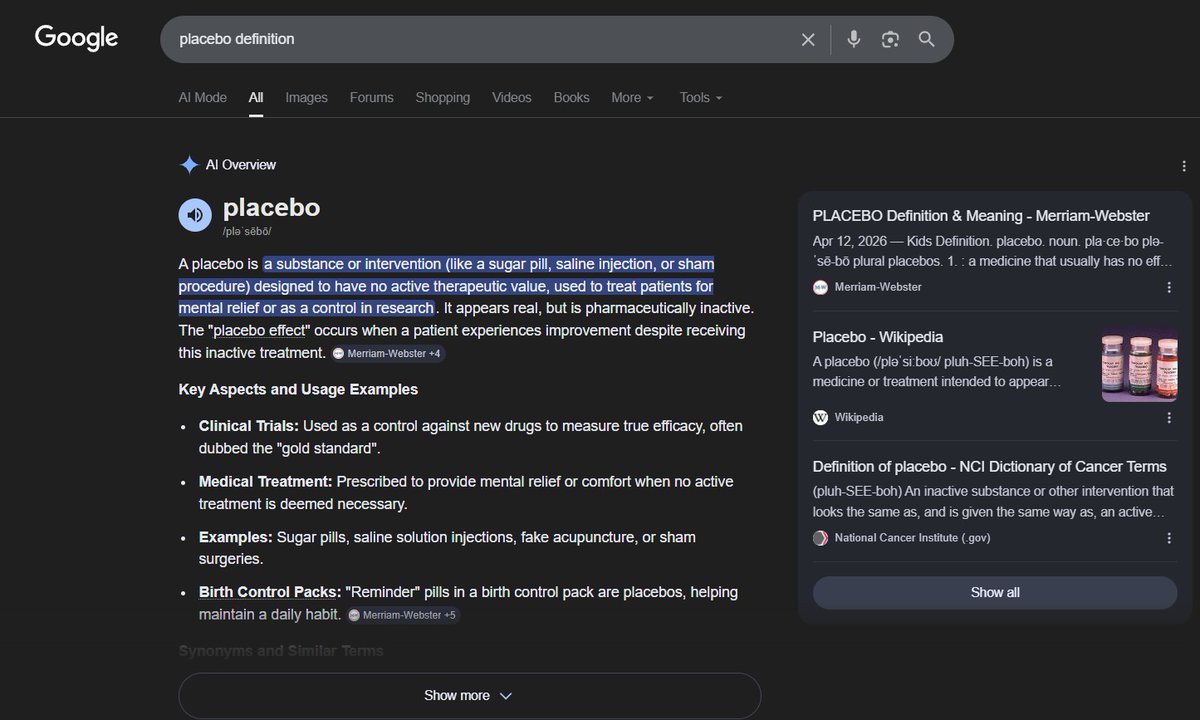Select the All results tab
This screenshot has width=1200, height=720.
(256, 97)
